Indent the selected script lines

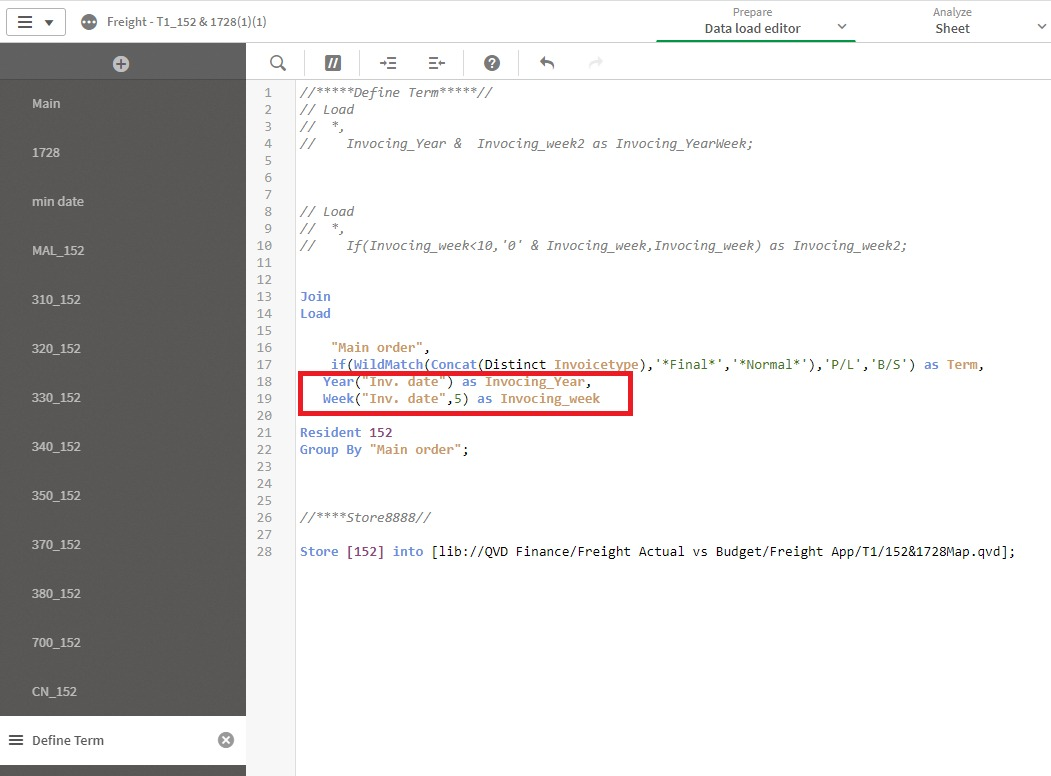coord(388,63)
